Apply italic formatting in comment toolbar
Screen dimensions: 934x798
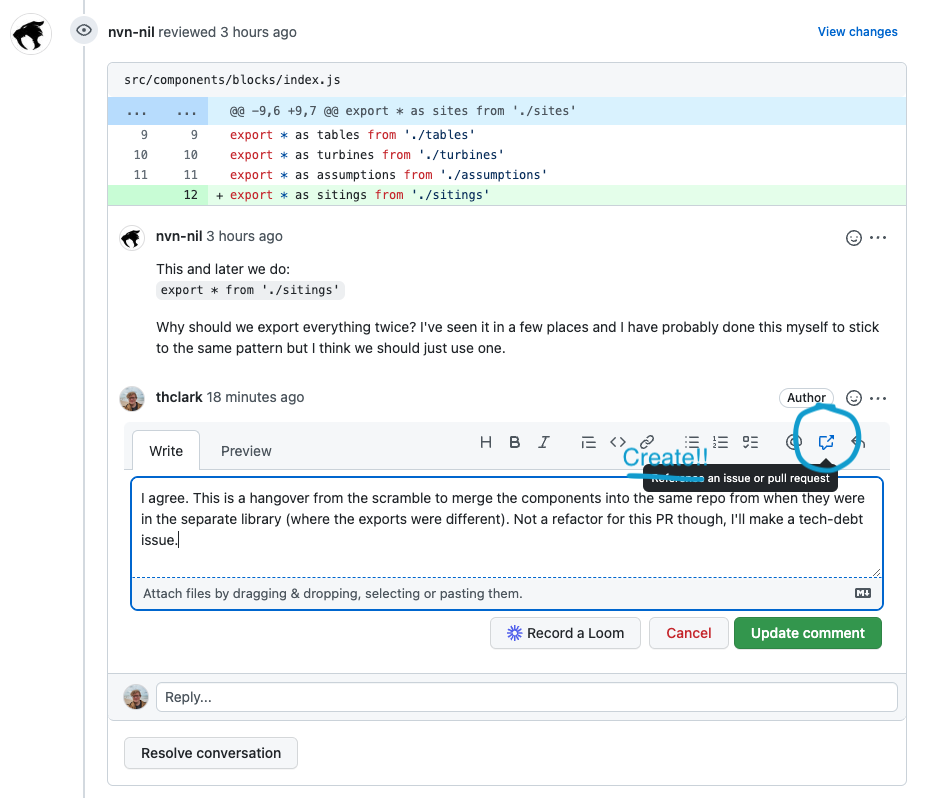[544, 442]
